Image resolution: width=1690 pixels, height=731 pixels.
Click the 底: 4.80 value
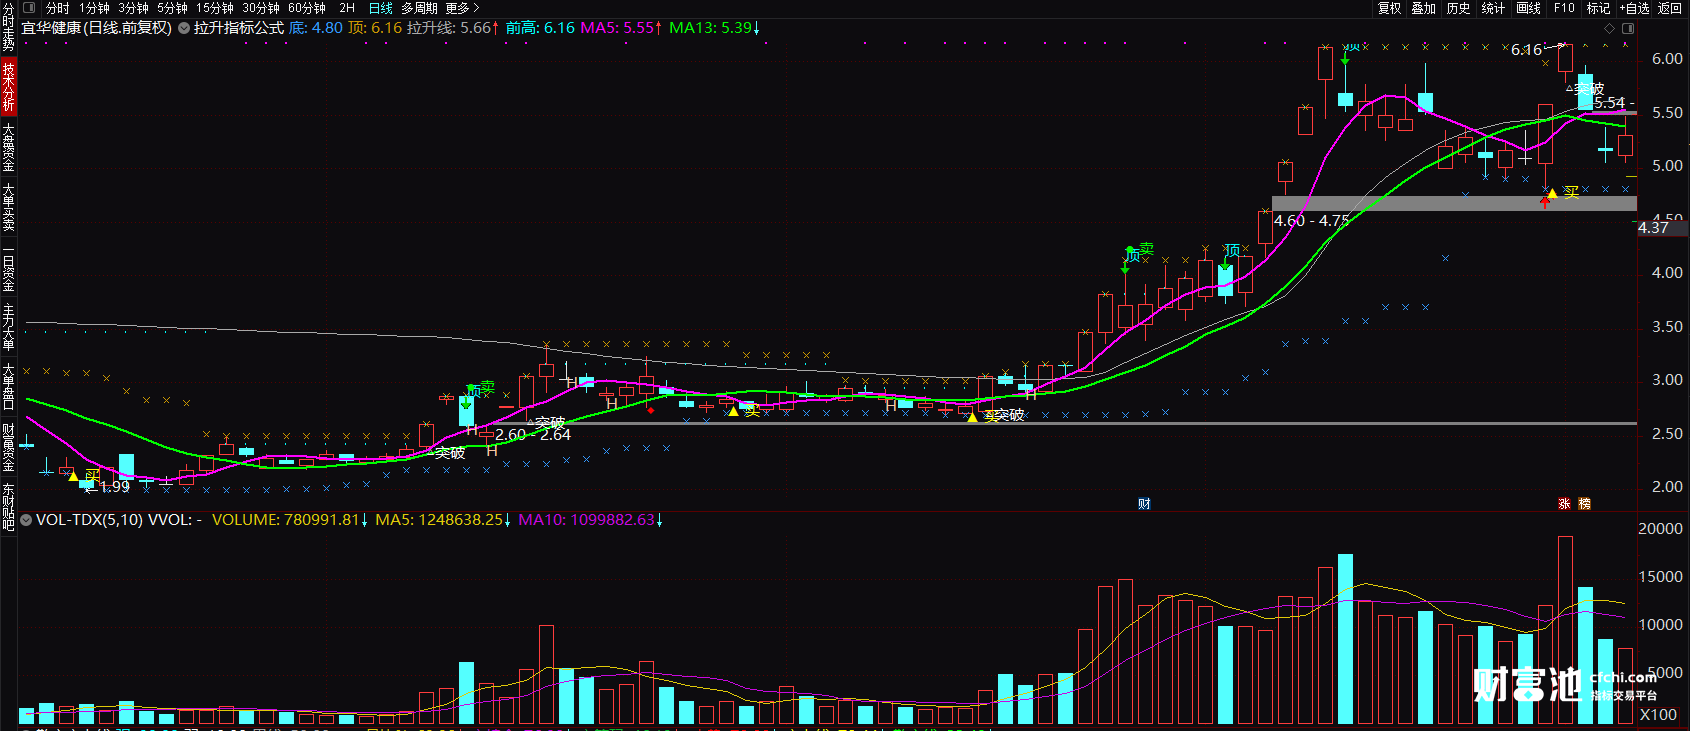pyautogui.click(x=315, y=28)
